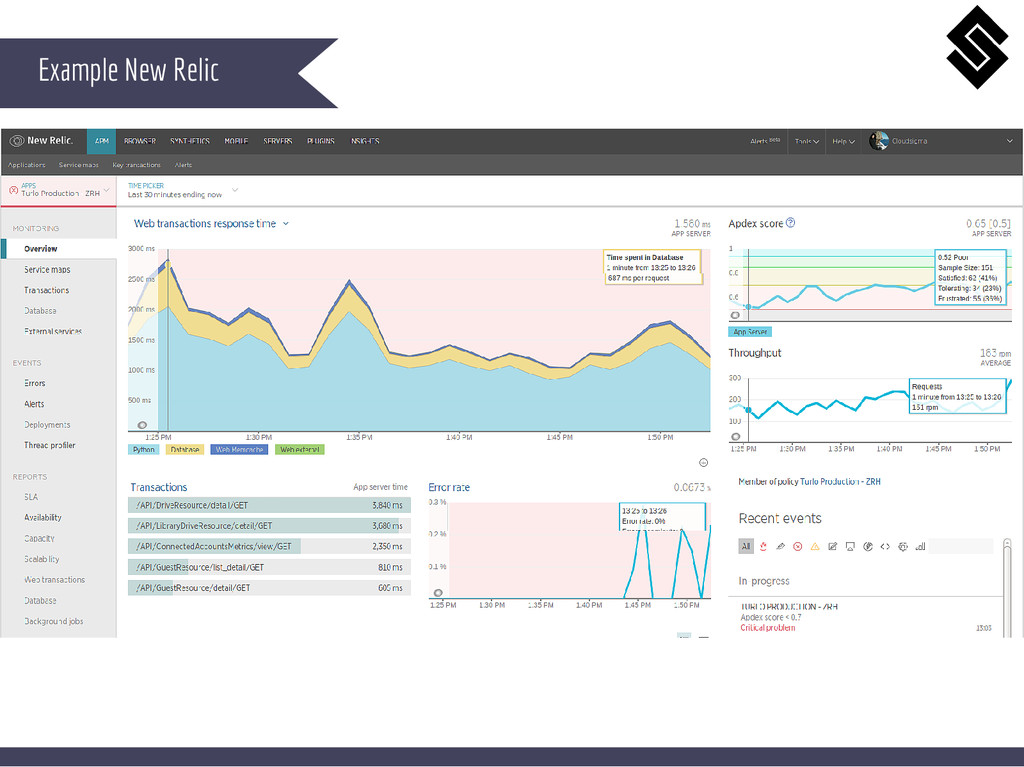The image size is (1024, 767).
Task: Click the bar chart event filter icon
Action: point(920,547)
